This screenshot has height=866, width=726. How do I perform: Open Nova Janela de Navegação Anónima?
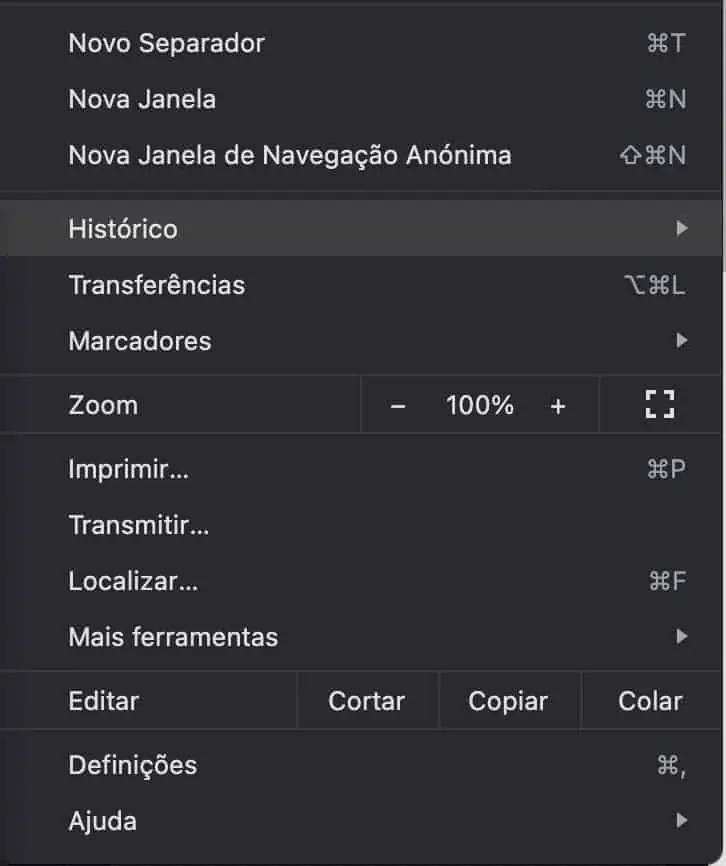(x=290, y=155)
